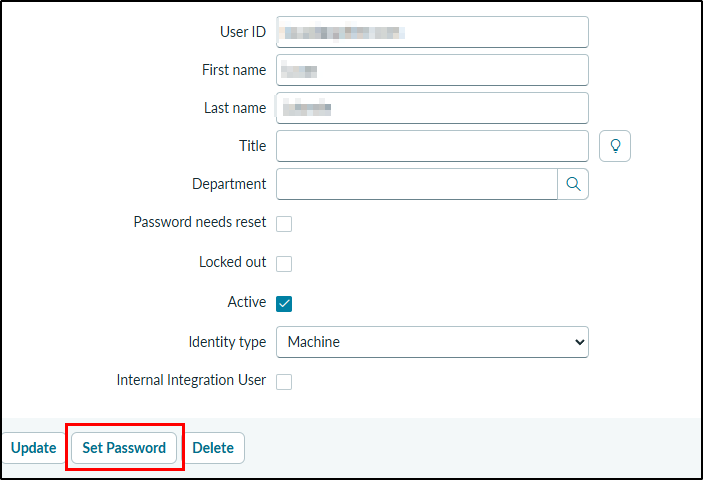Enable the Password needs reset checkbox
703x480 pixels.
coord(284,224)
